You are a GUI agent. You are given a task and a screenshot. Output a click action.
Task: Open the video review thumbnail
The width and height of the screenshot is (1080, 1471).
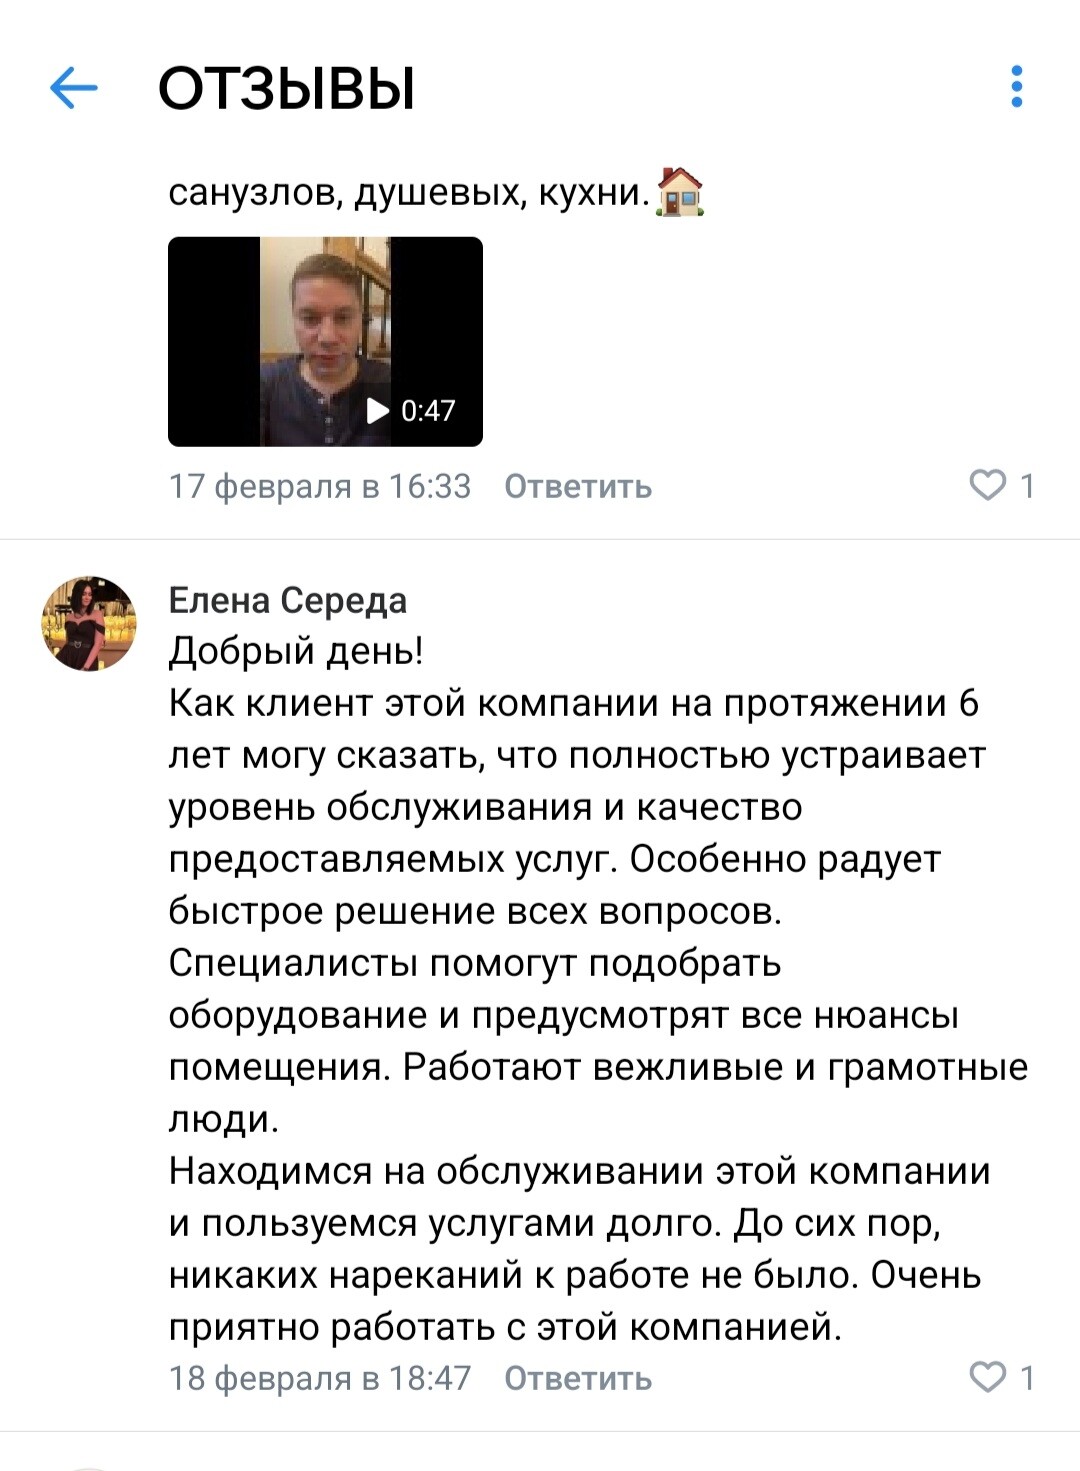pyautogui.click(x=324, y=341)
